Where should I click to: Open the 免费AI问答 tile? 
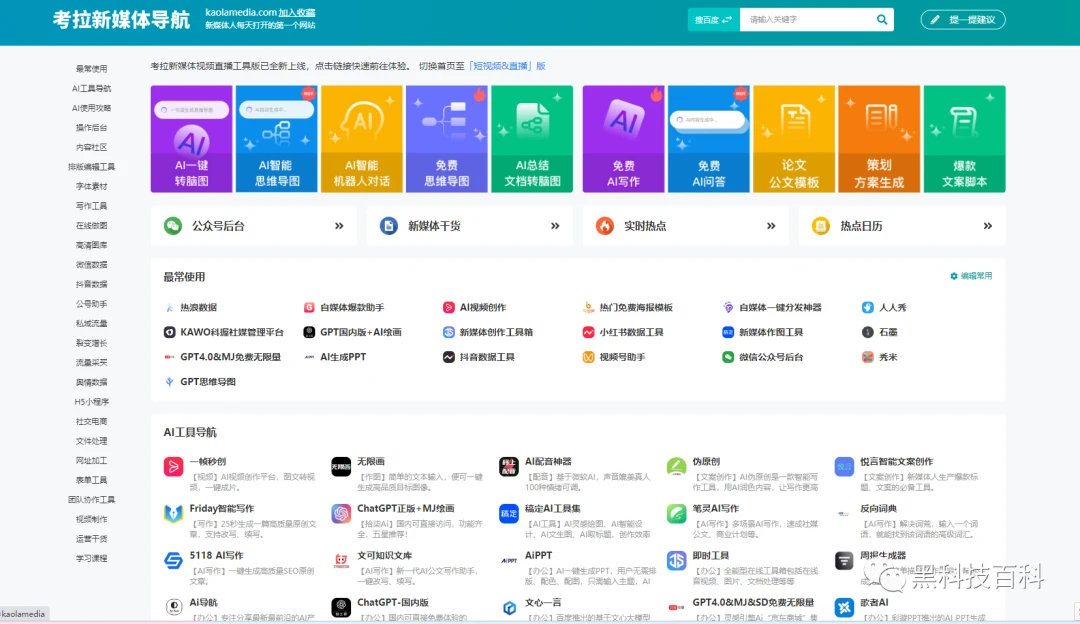[x=709, y=138]
